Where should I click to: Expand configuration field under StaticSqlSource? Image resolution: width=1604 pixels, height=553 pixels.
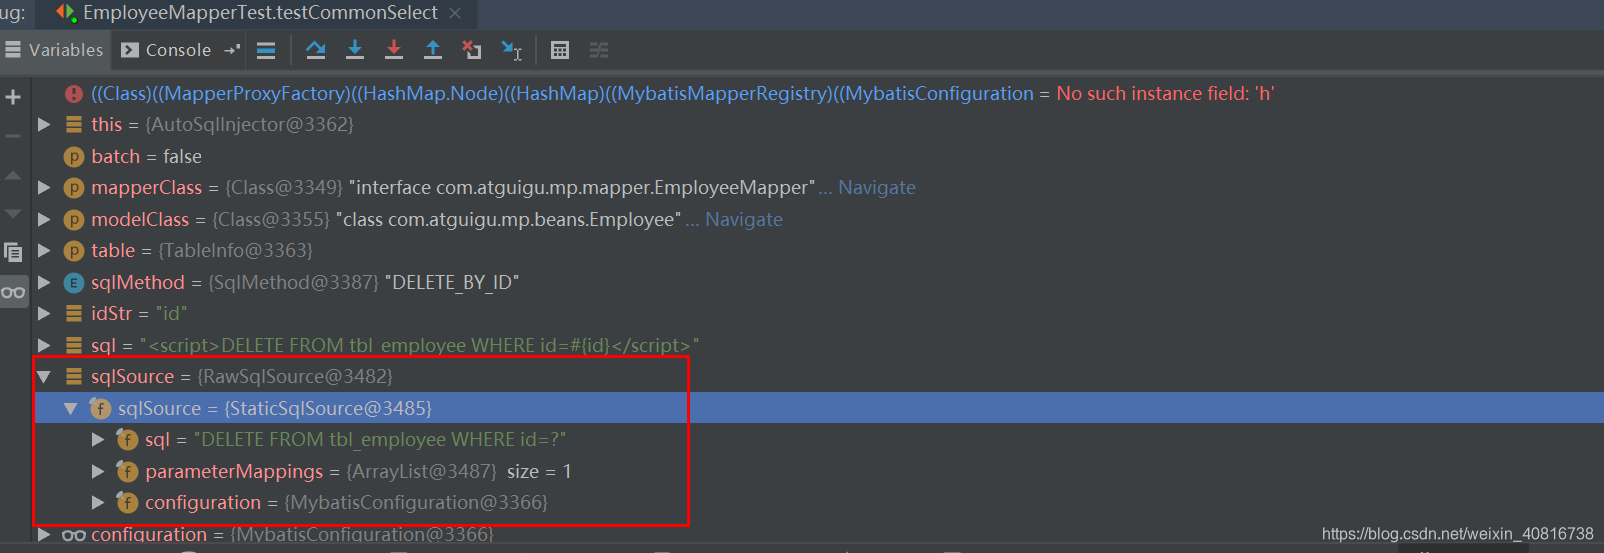coord(98,502)
